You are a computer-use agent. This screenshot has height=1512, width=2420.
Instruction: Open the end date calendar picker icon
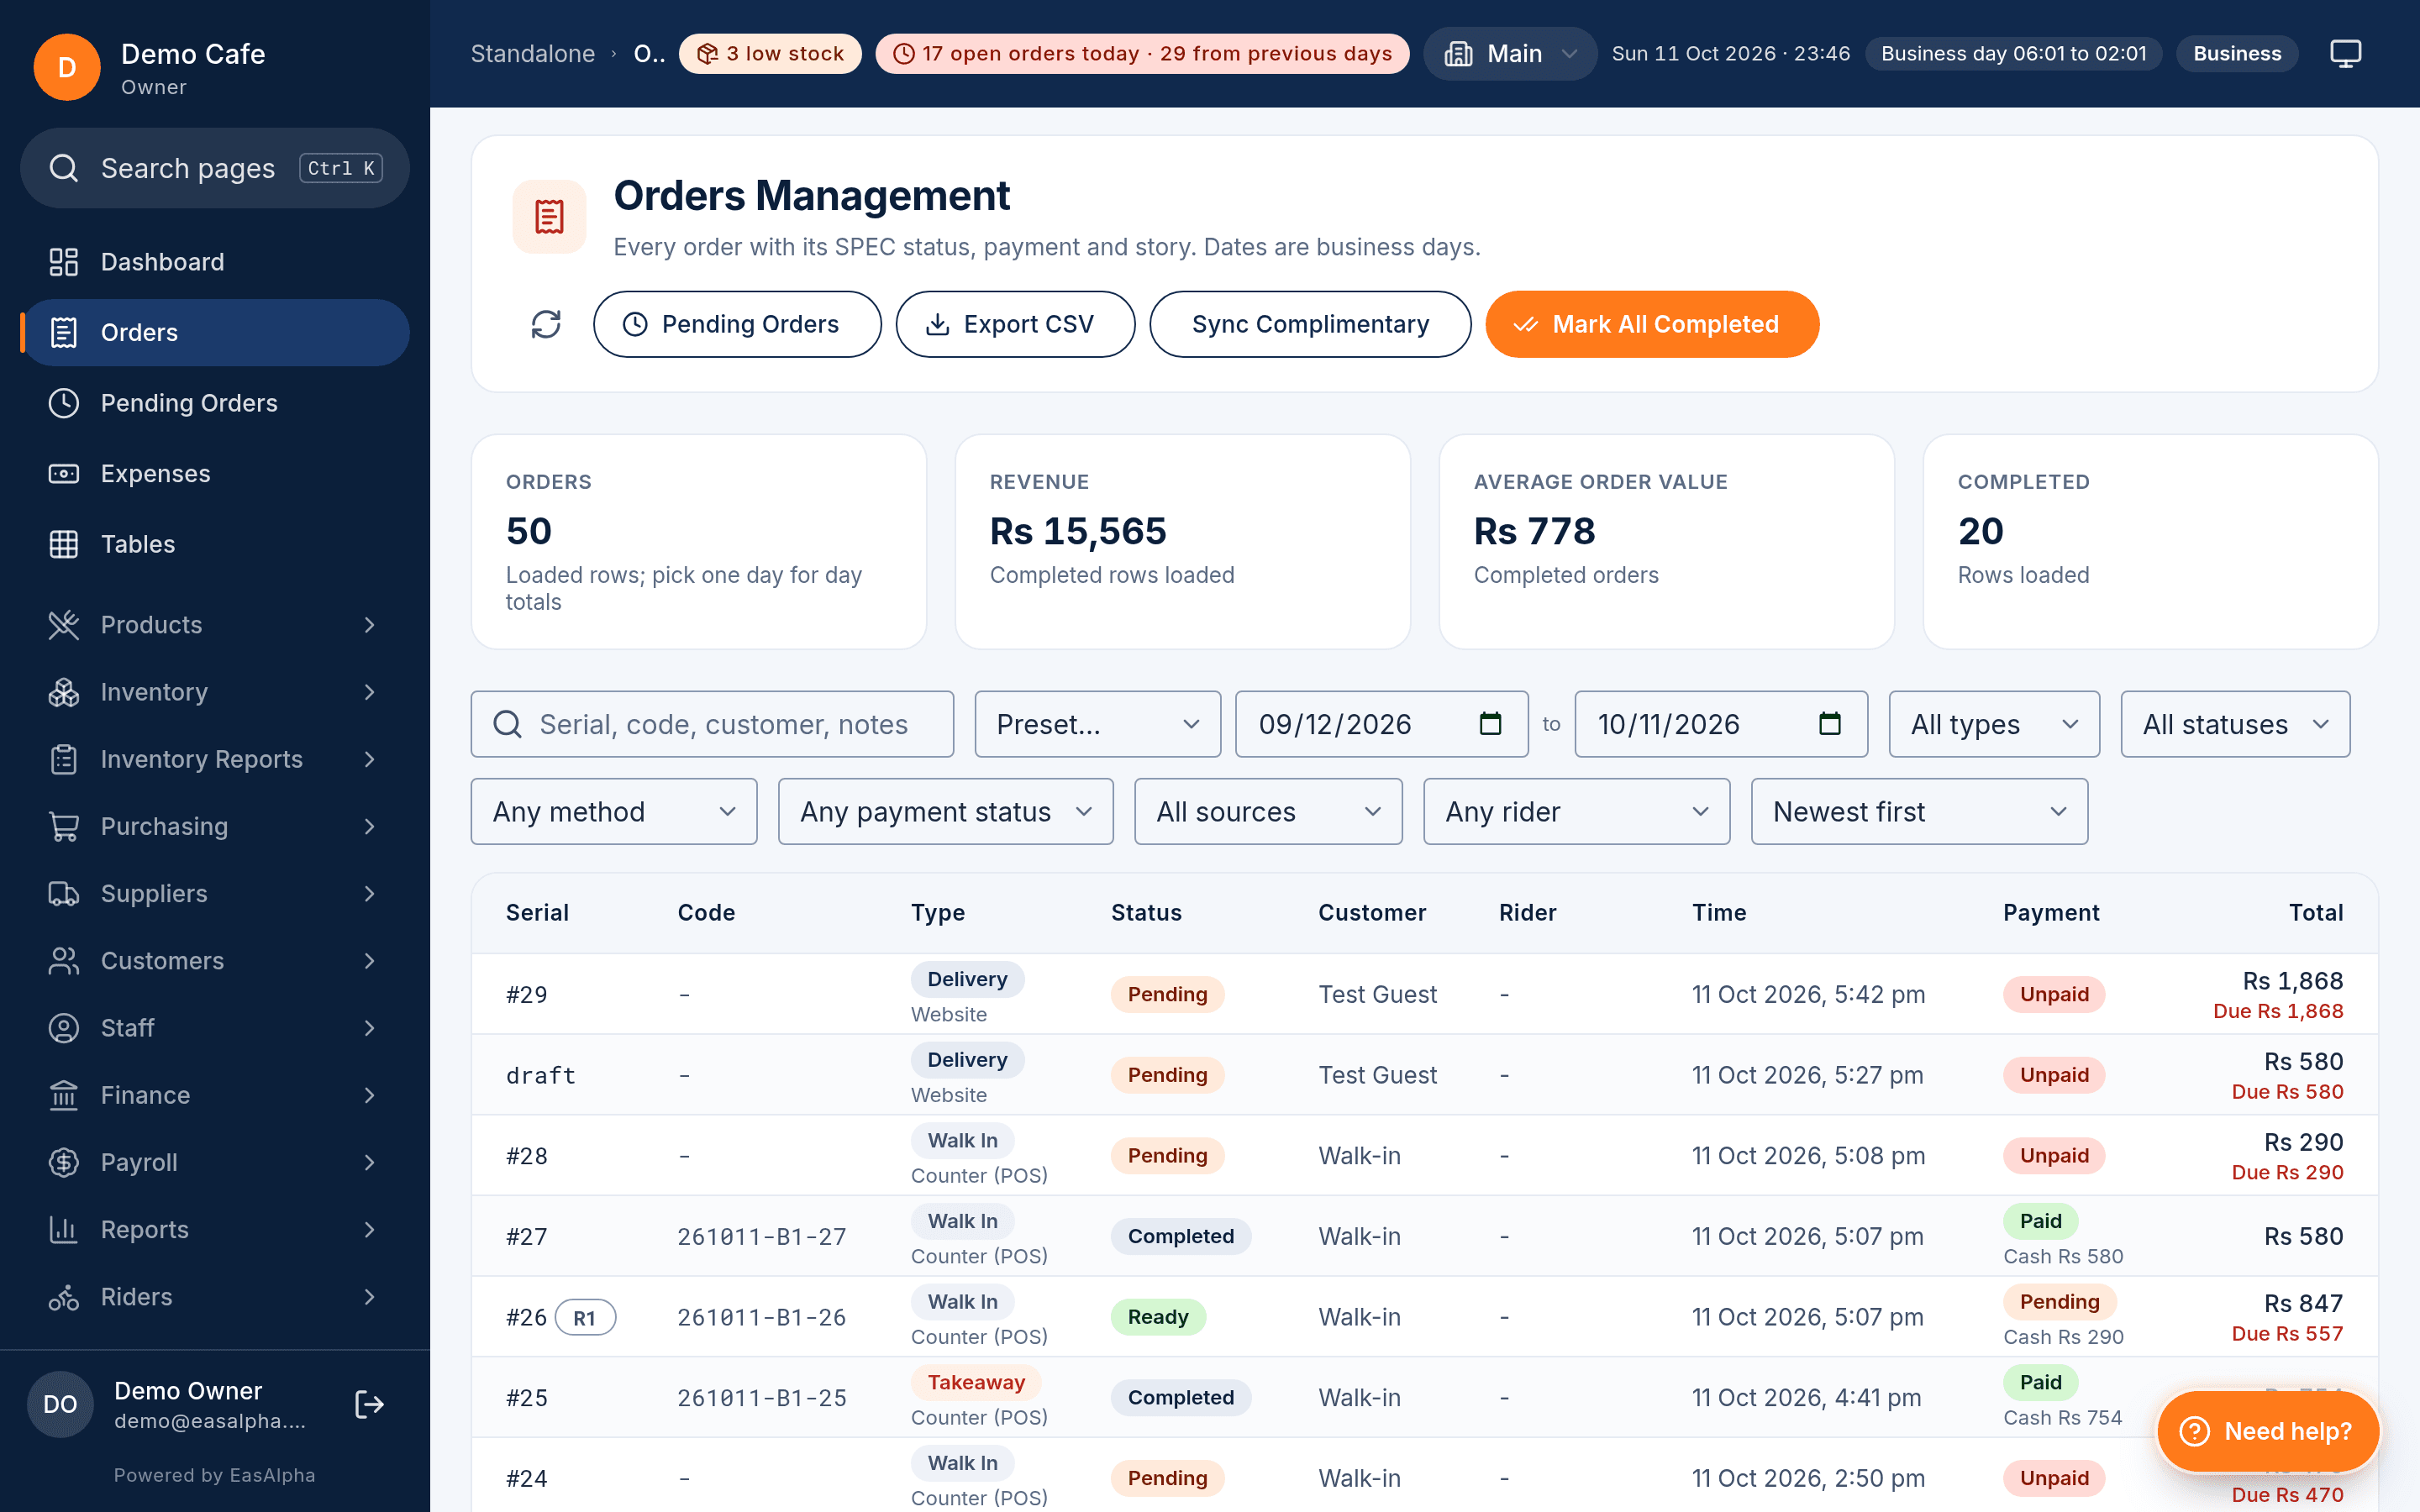[x=1829, y=723]
